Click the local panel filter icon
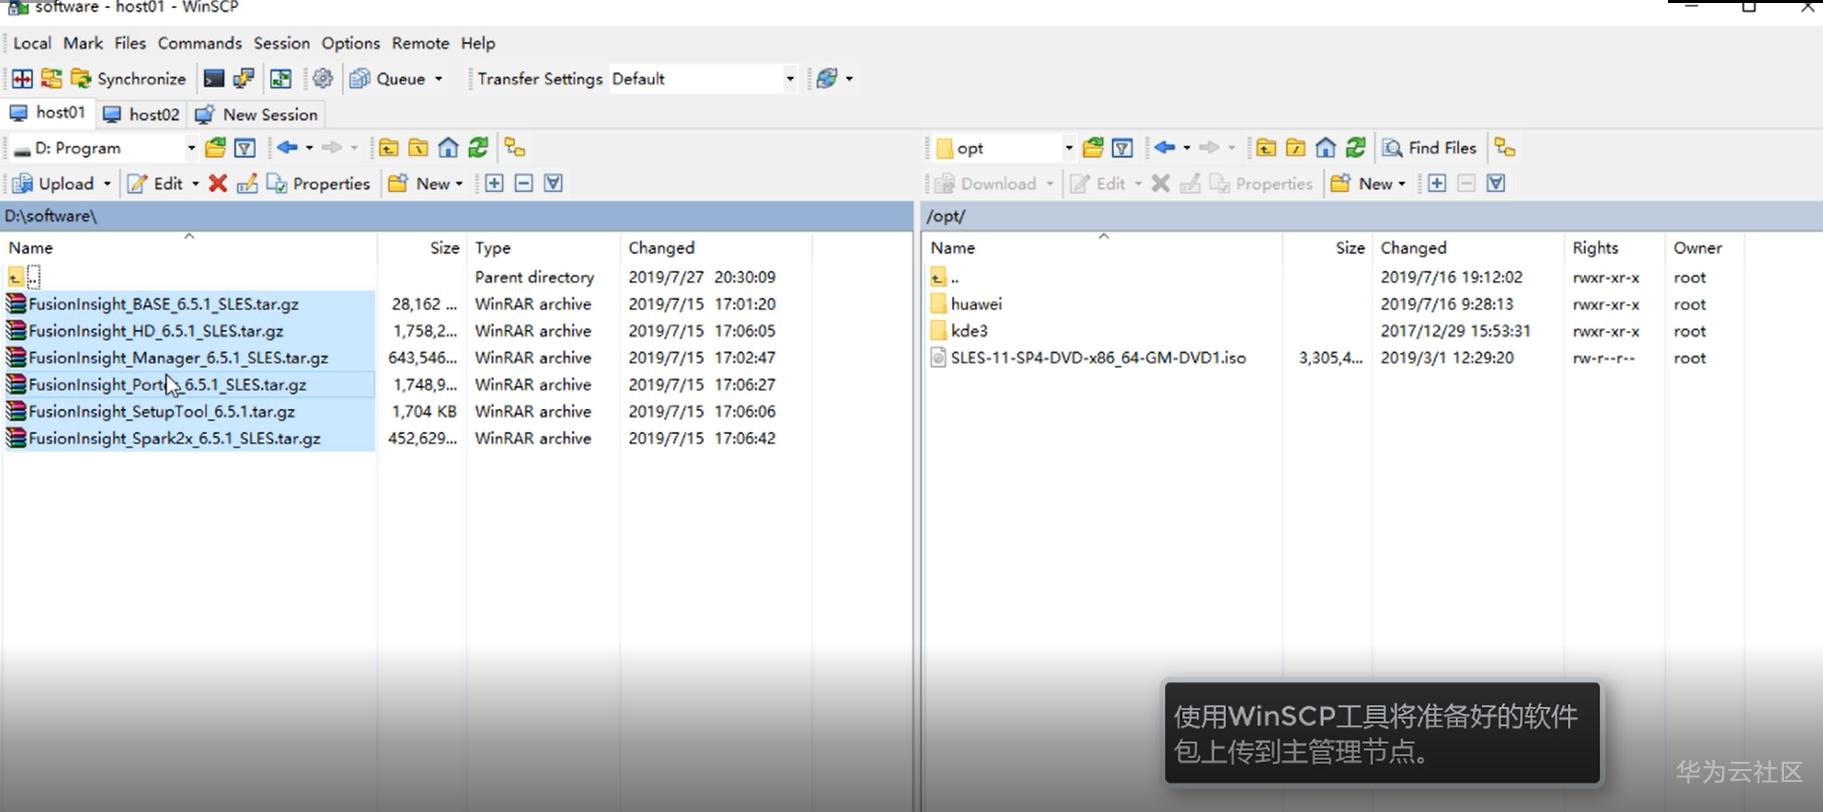 (x=245, y=148)
